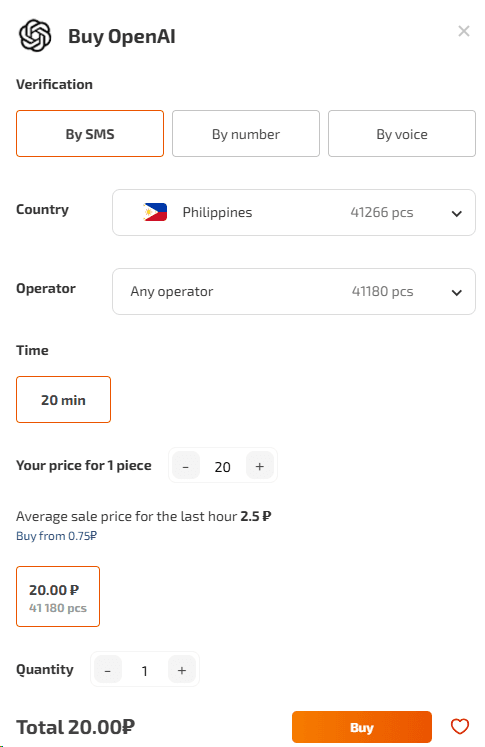Add to favorites with heart icon
485x747 pixels.
(x=460, y=727)
